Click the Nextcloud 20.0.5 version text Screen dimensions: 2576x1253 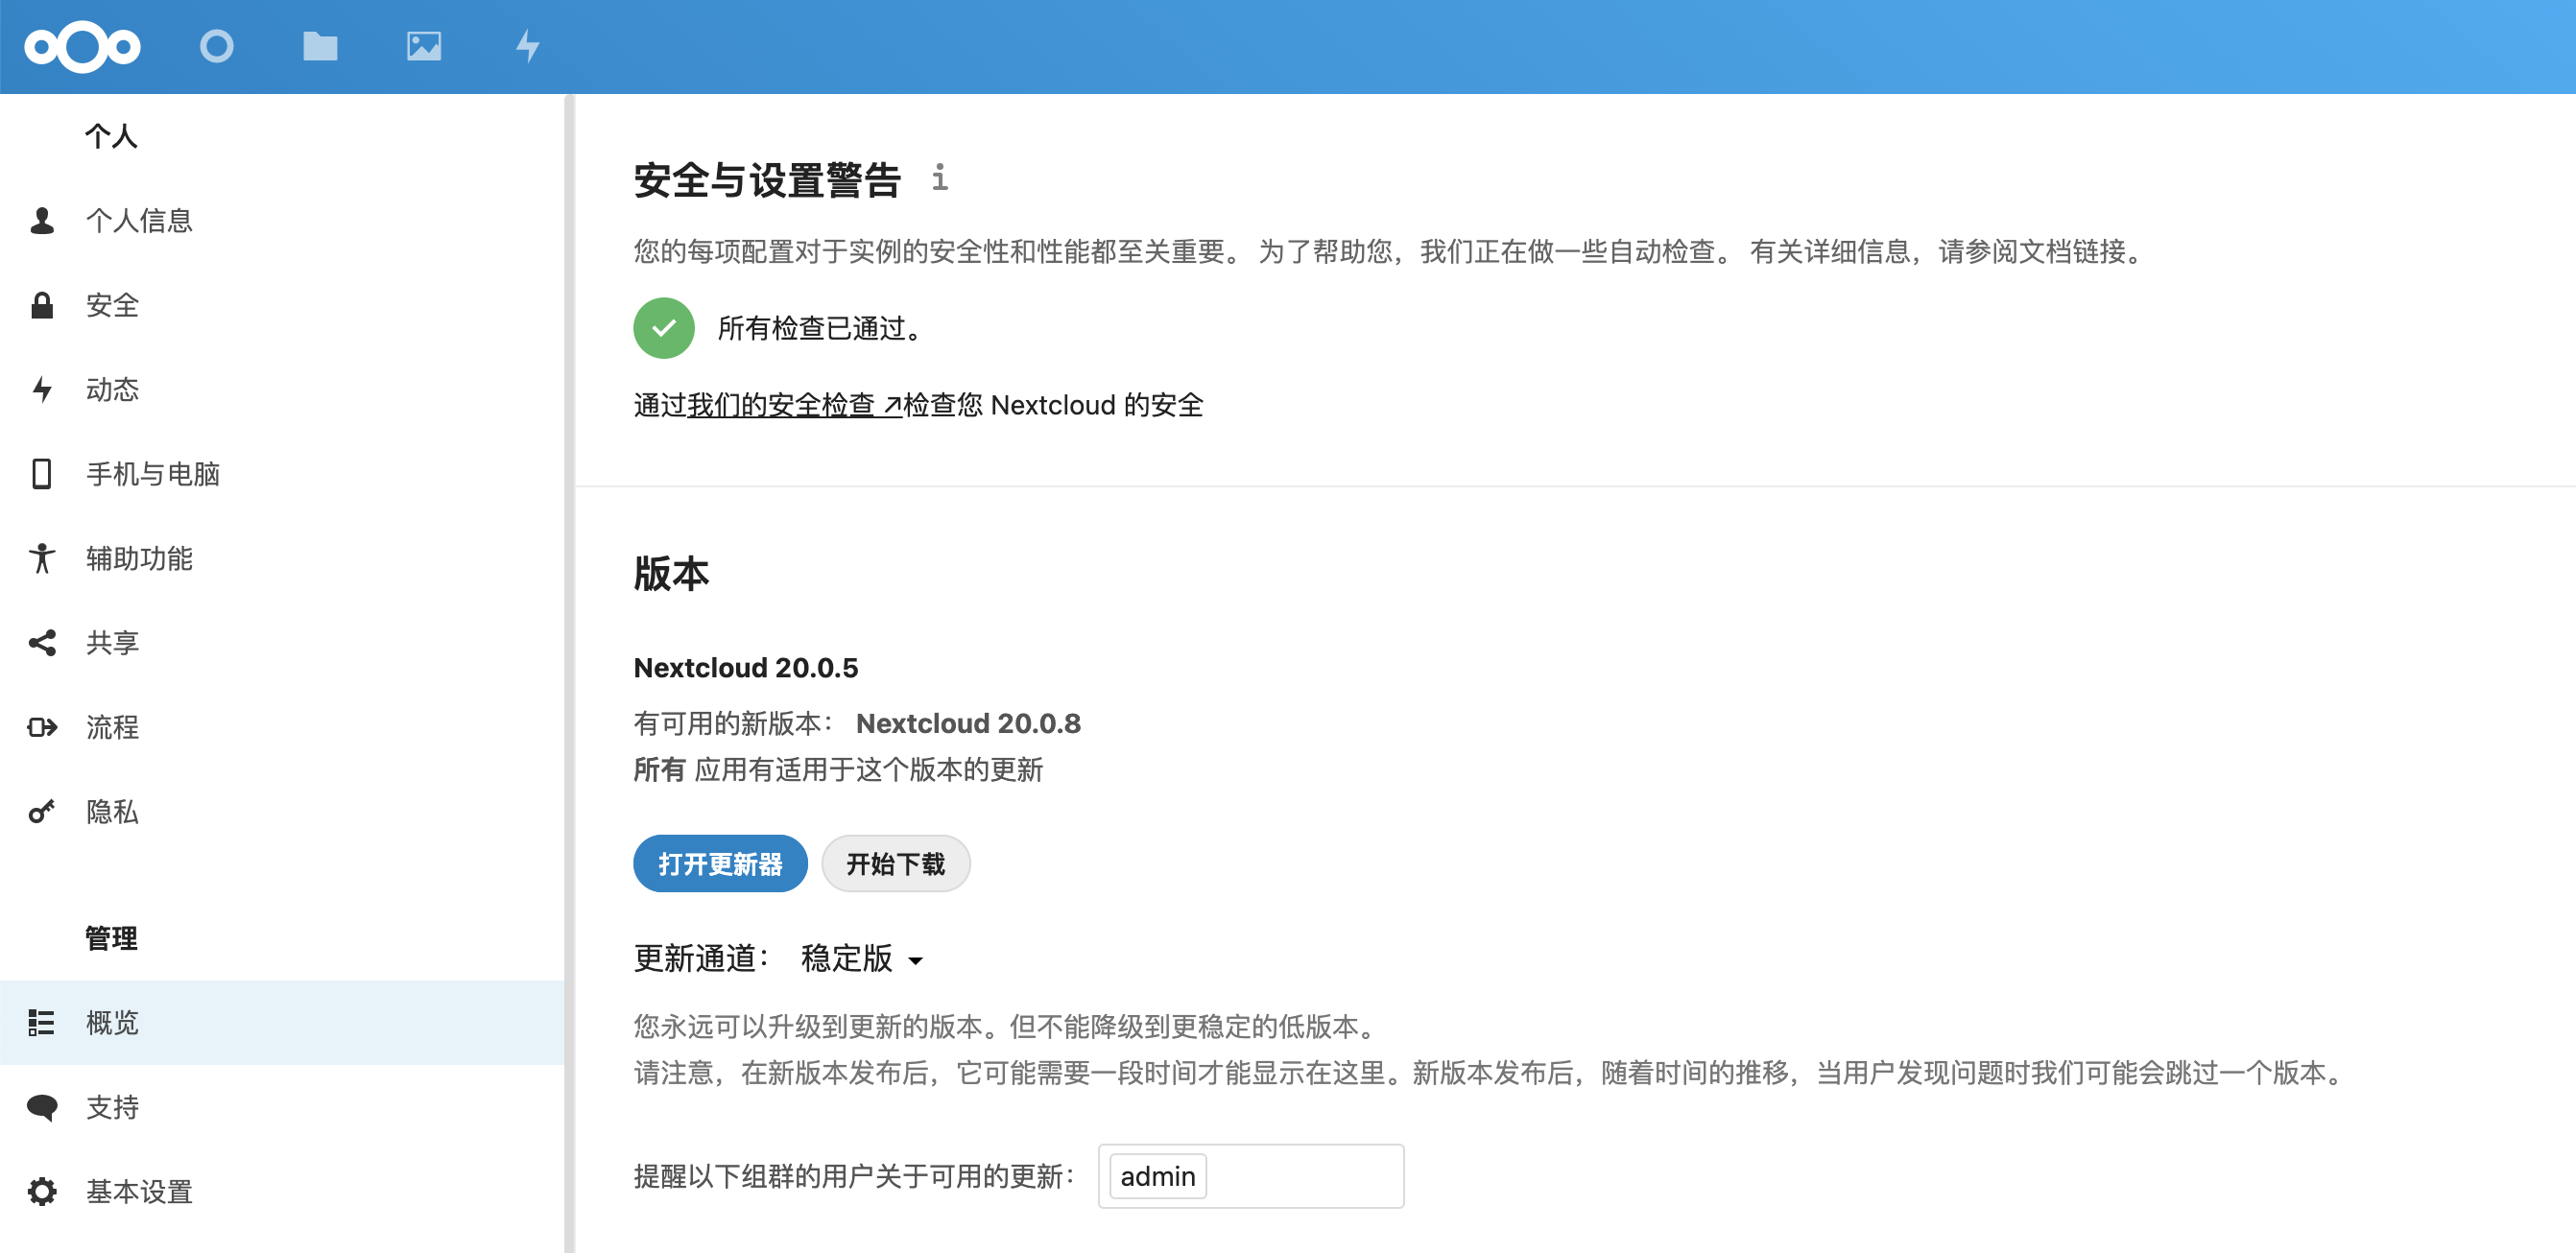(x=746, y=667)
